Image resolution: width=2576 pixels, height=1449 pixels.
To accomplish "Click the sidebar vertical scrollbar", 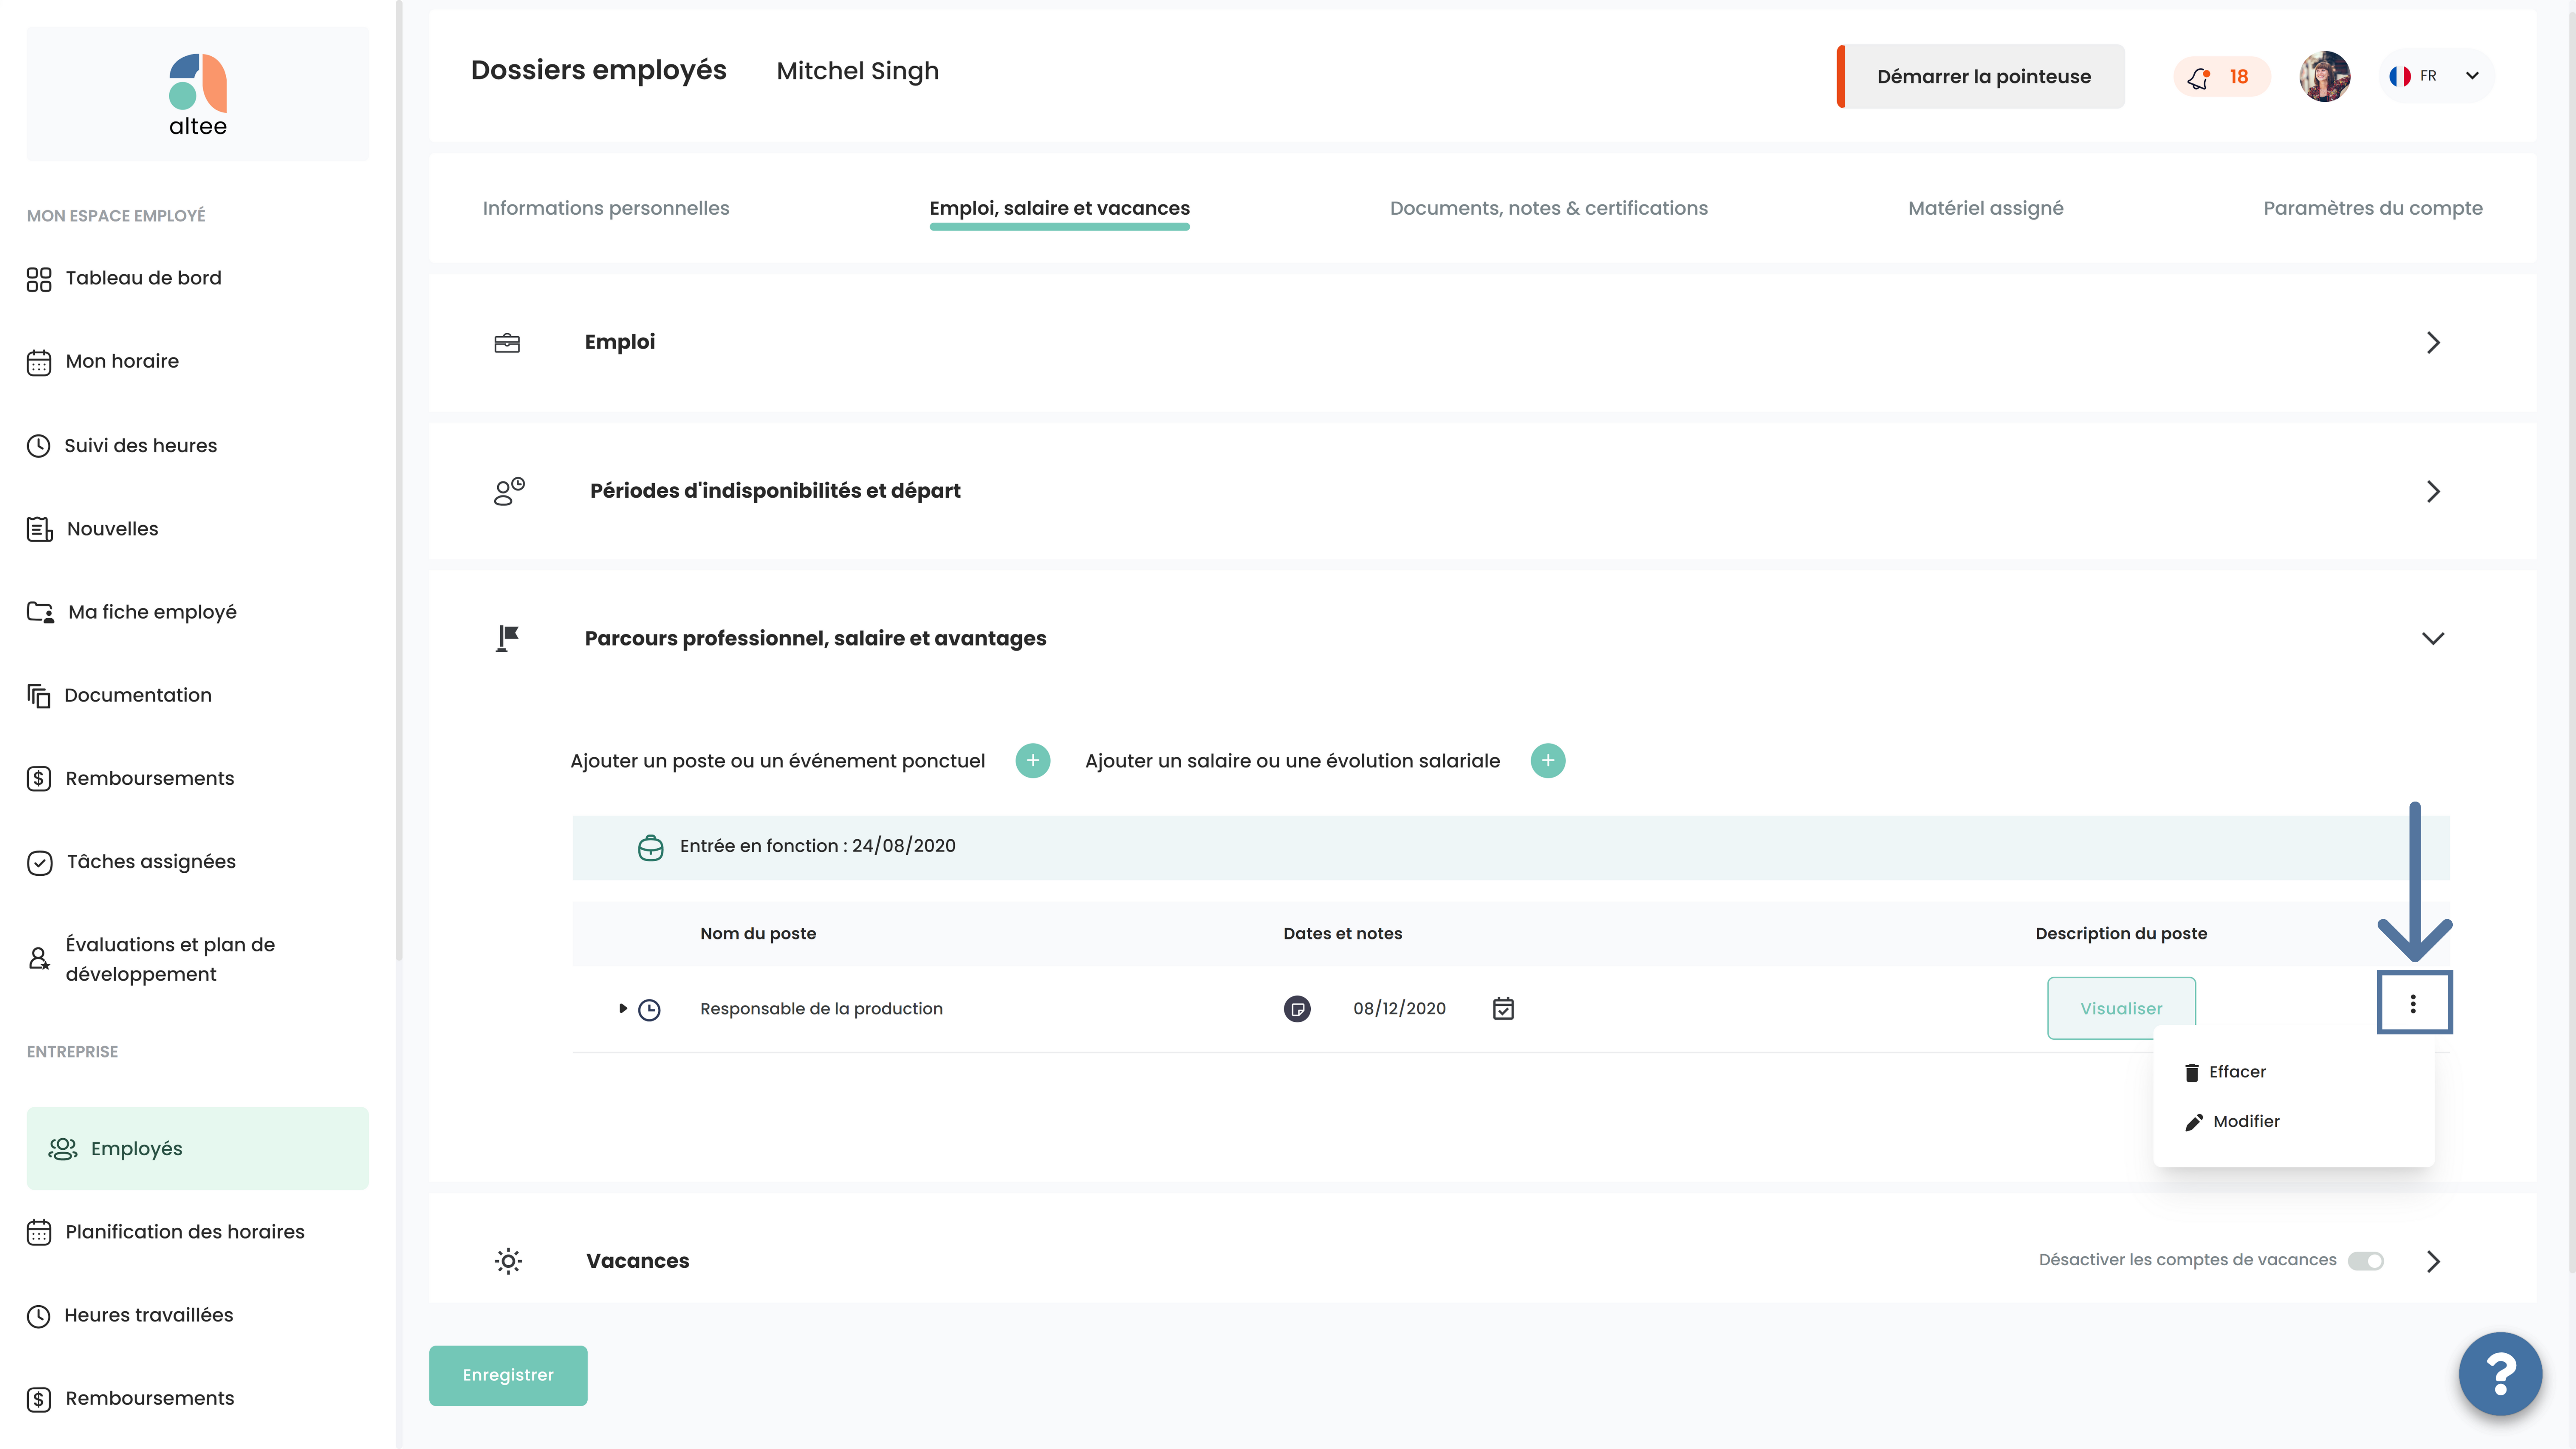I will point(399,480).
